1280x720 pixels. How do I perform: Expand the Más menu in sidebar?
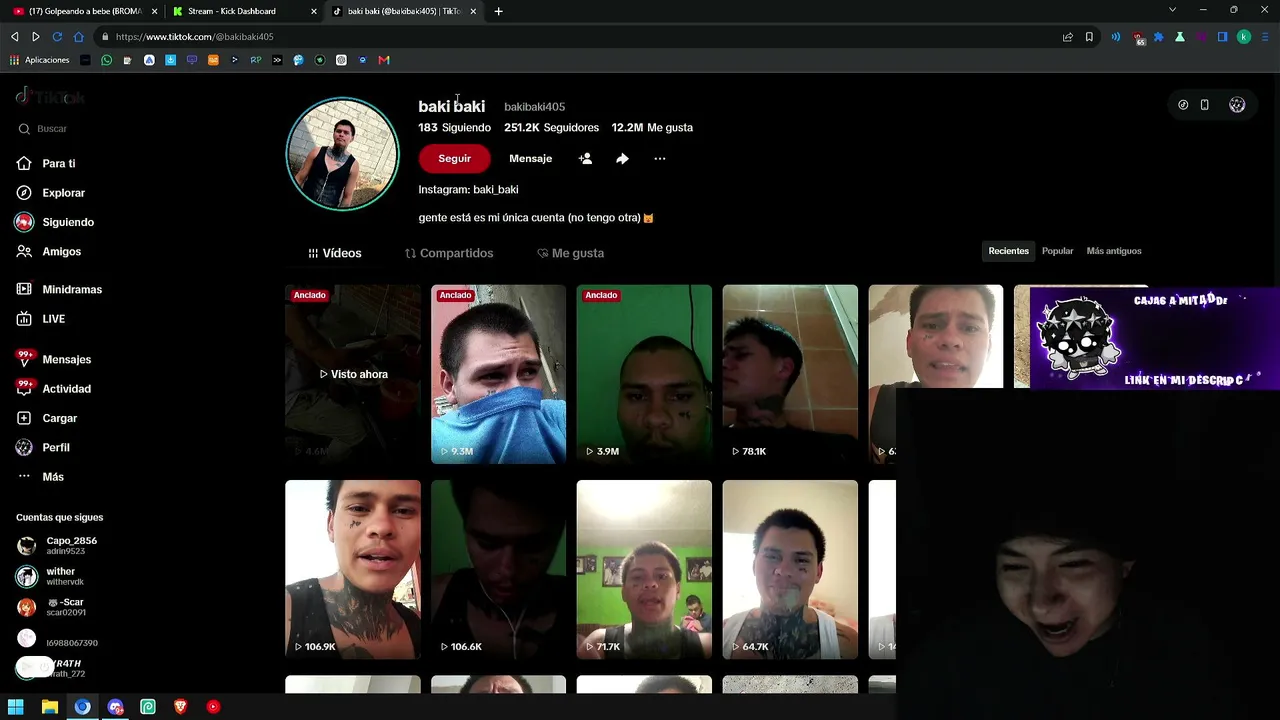tap(40, 477)
